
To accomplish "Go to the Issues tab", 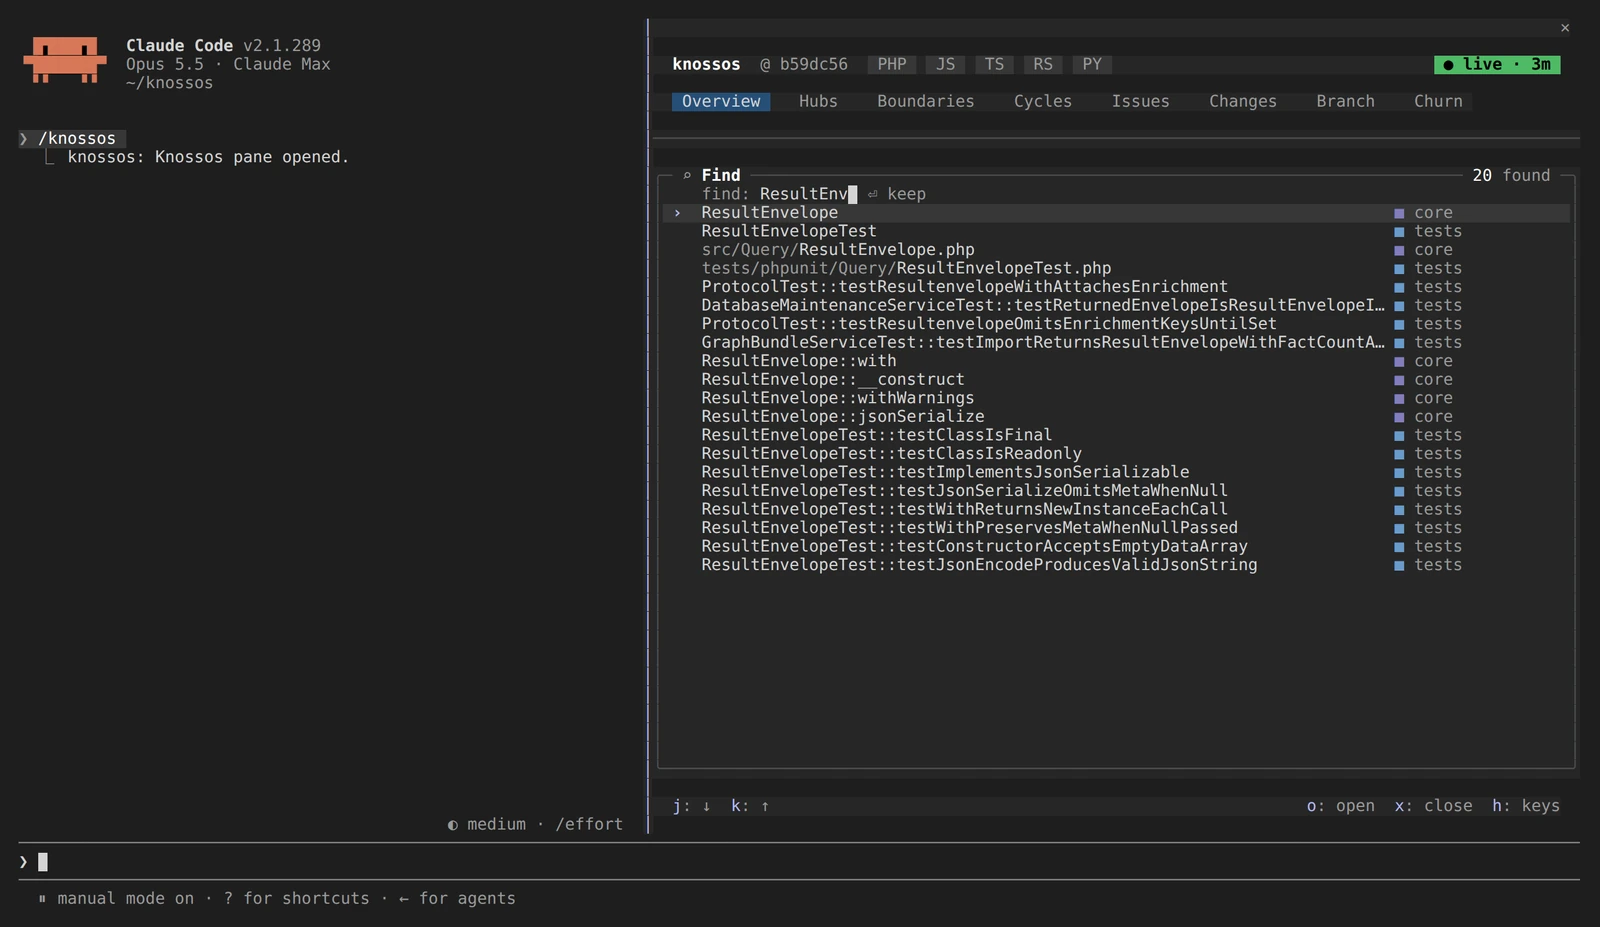I will [x=1140, y=101].
